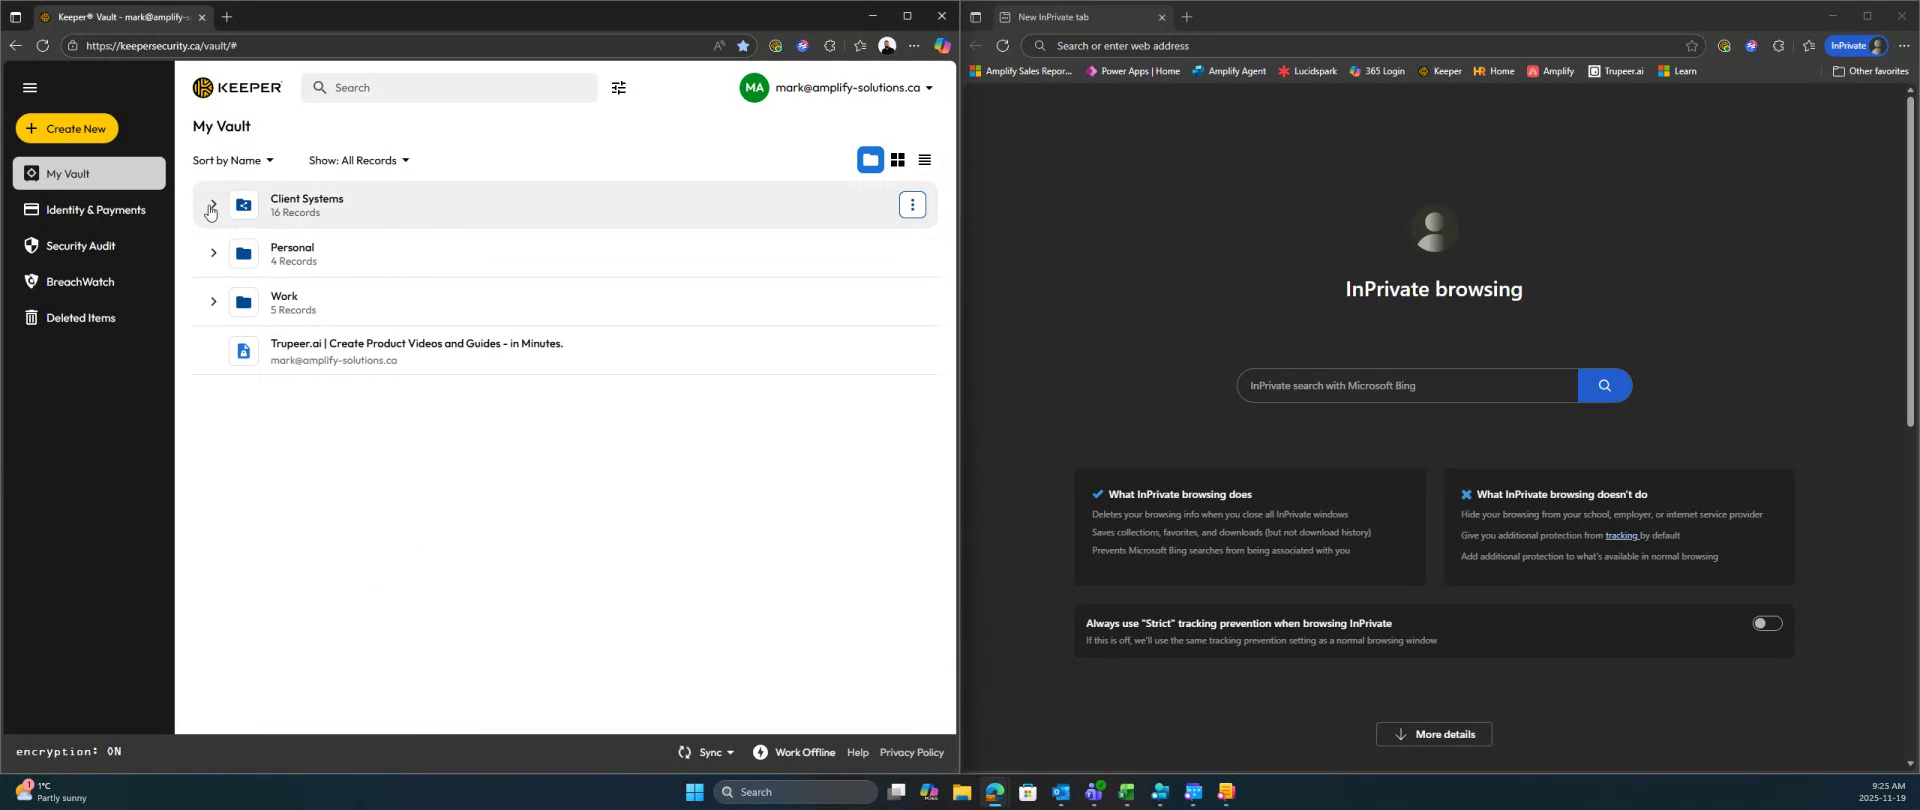
Task: Open the Client Systems three-dot menu
Action: pyautogui.click(x=912, y=205)
